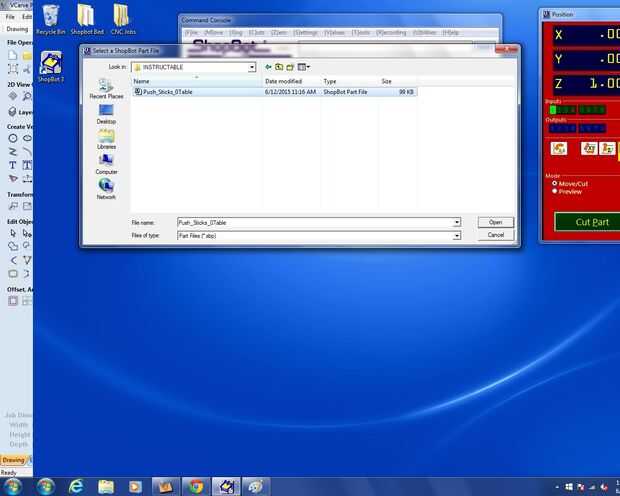
Task: Go to Network in dialog sidebar
Action: (106, 189)
